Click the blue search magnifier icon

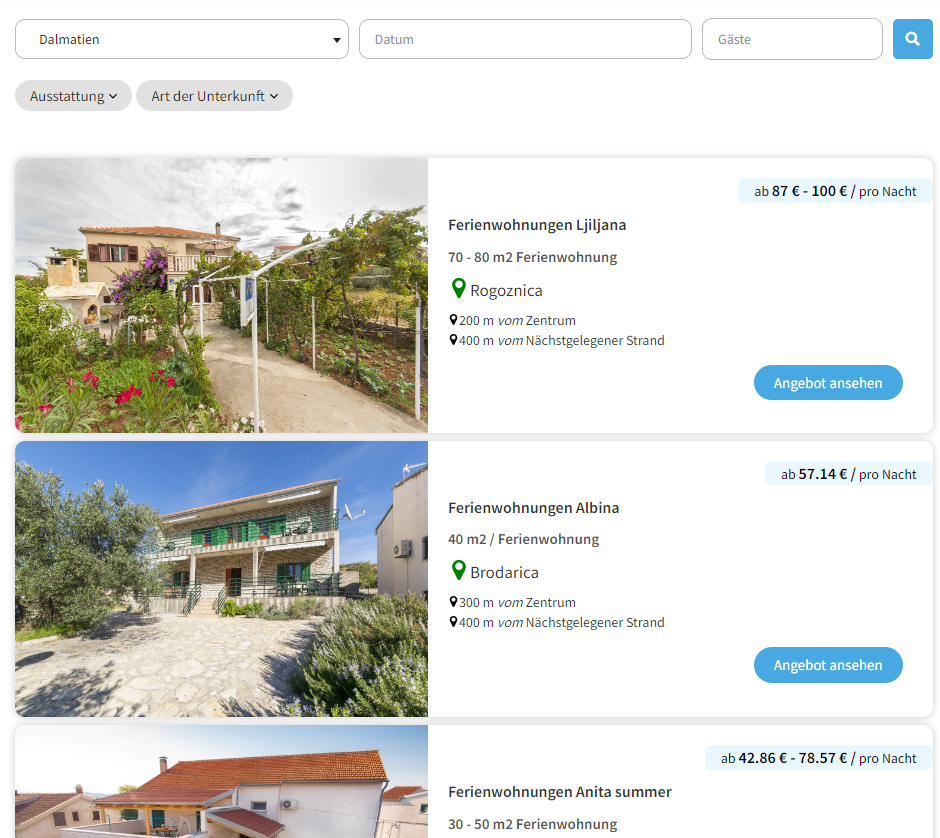click(911, 39)
